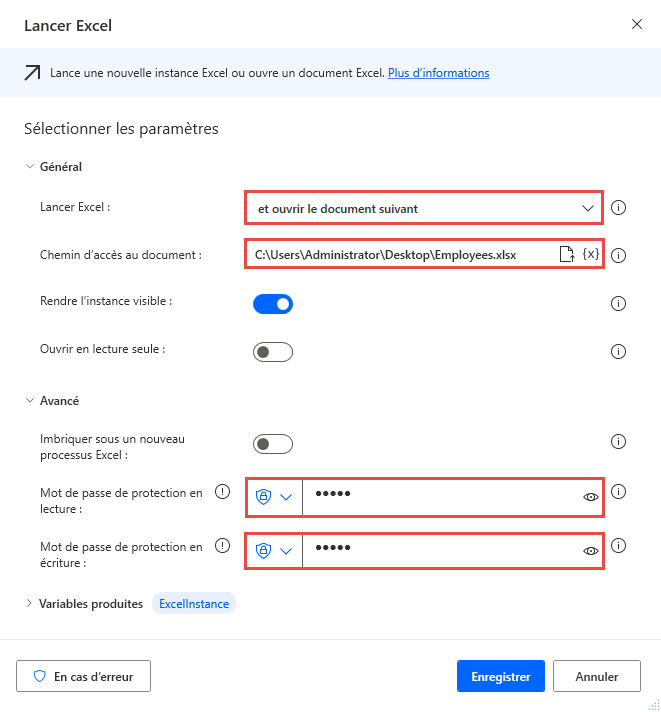
Task: Open input type dropdown for write password
Action: [275, 551]
